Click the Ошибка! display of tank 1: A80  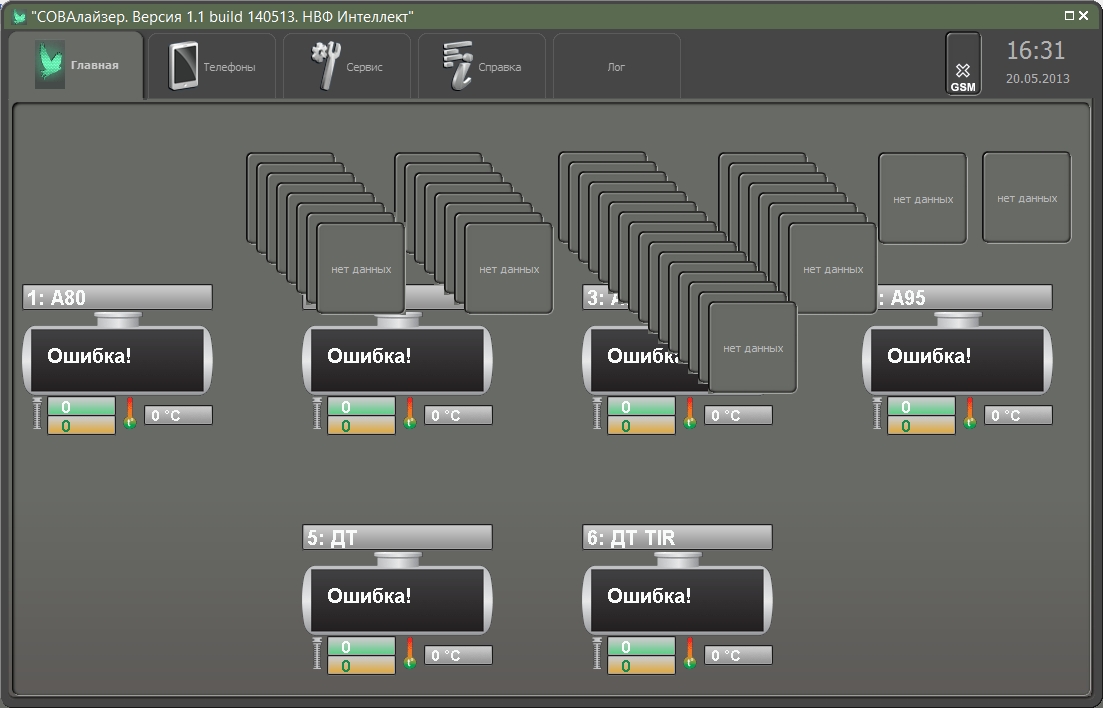pos(117,360)
